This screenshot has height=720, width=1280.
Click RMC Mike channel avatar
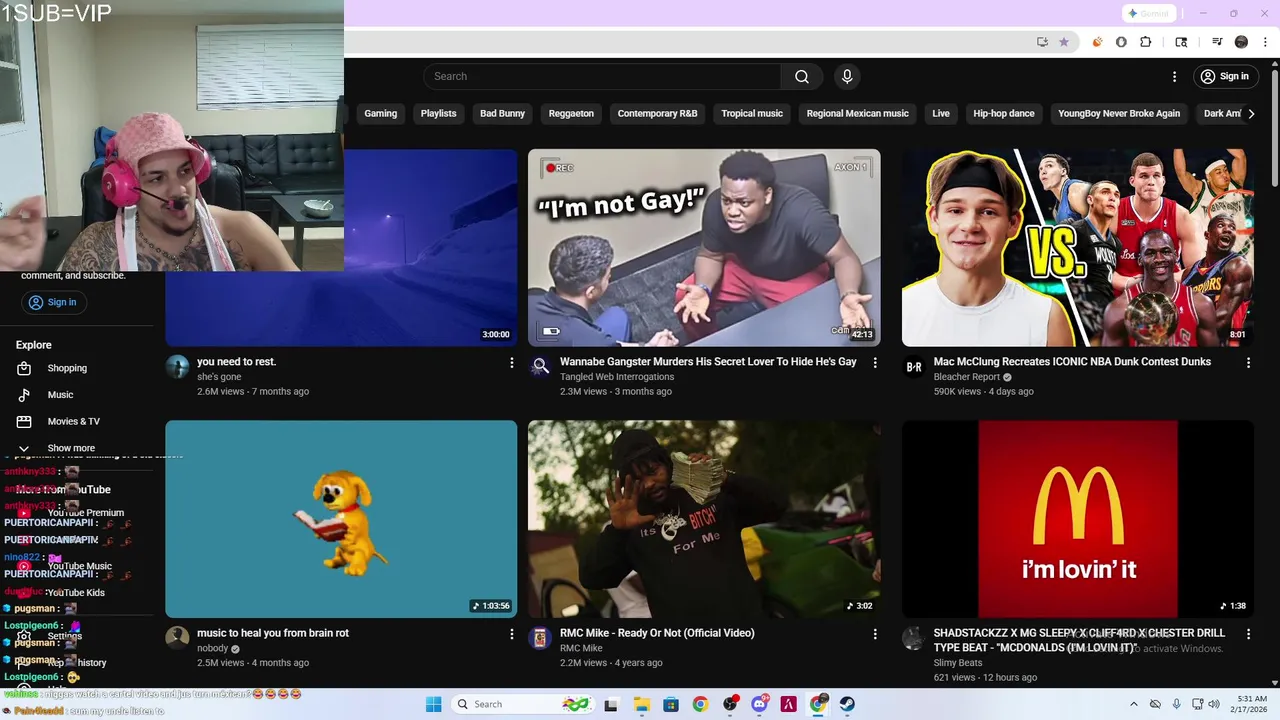point(540,638)
